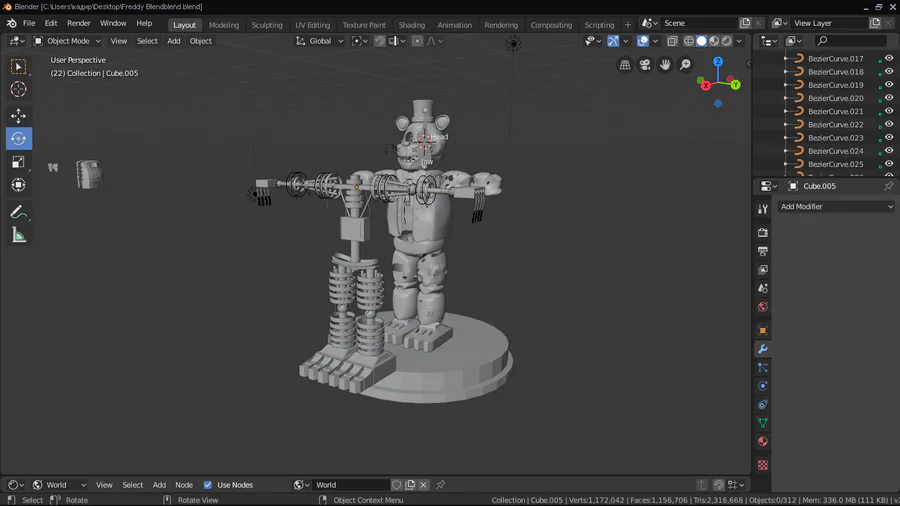Image resolution: width=900 pixels, height=506 pixels.
Task: Unlink the World datablock
Action: click(x=423, y=485)
